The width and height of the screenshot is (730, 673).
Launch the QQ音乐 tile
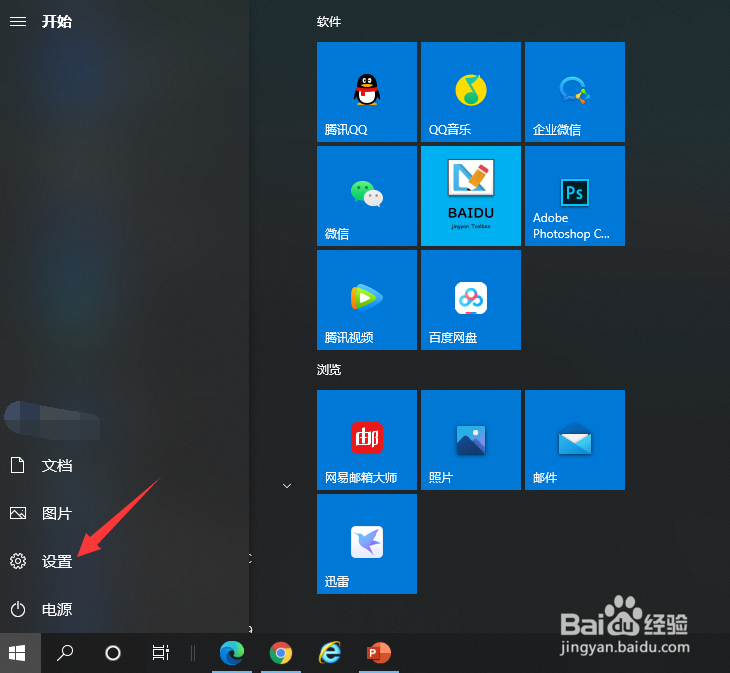[x=471, y=92]
